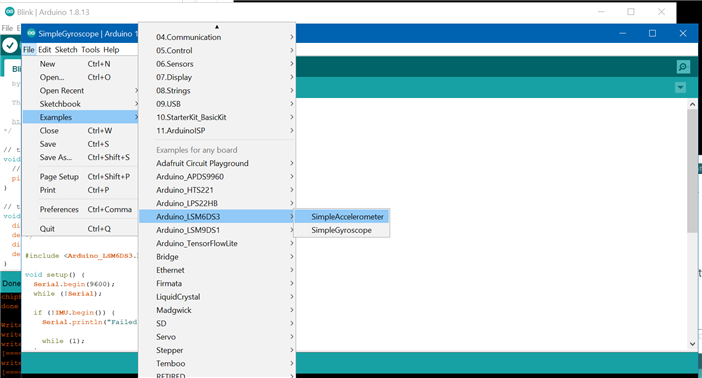Select the Arduino_LSM6DS3 library entry
This screenshot has height=378, width=702.
pyautogui.click(x=217, y=217)
